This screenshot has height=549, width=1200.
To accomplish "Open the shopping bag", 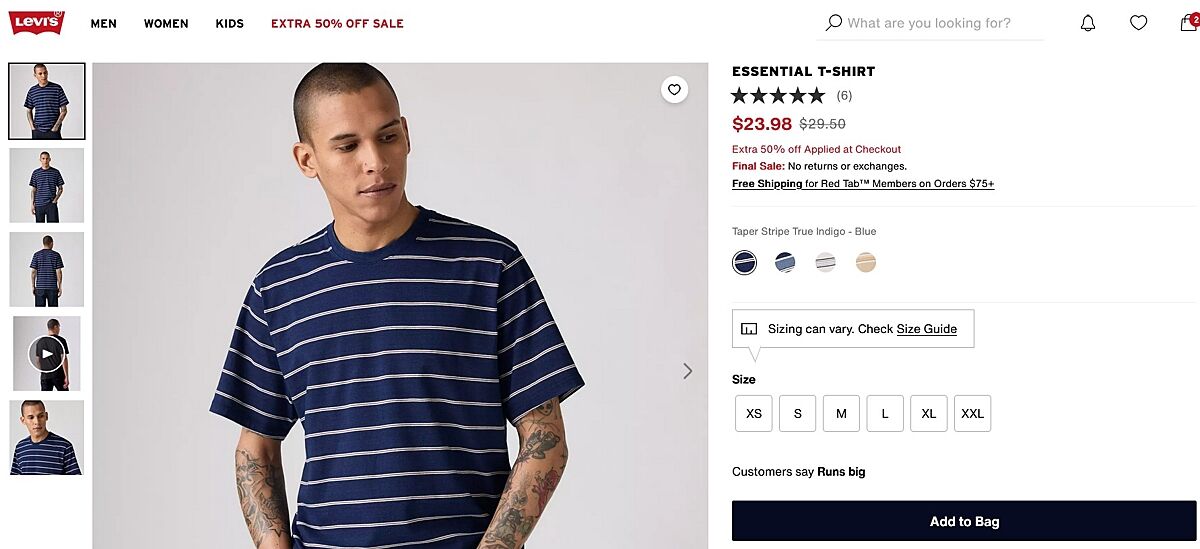I will pos(1187,23).
